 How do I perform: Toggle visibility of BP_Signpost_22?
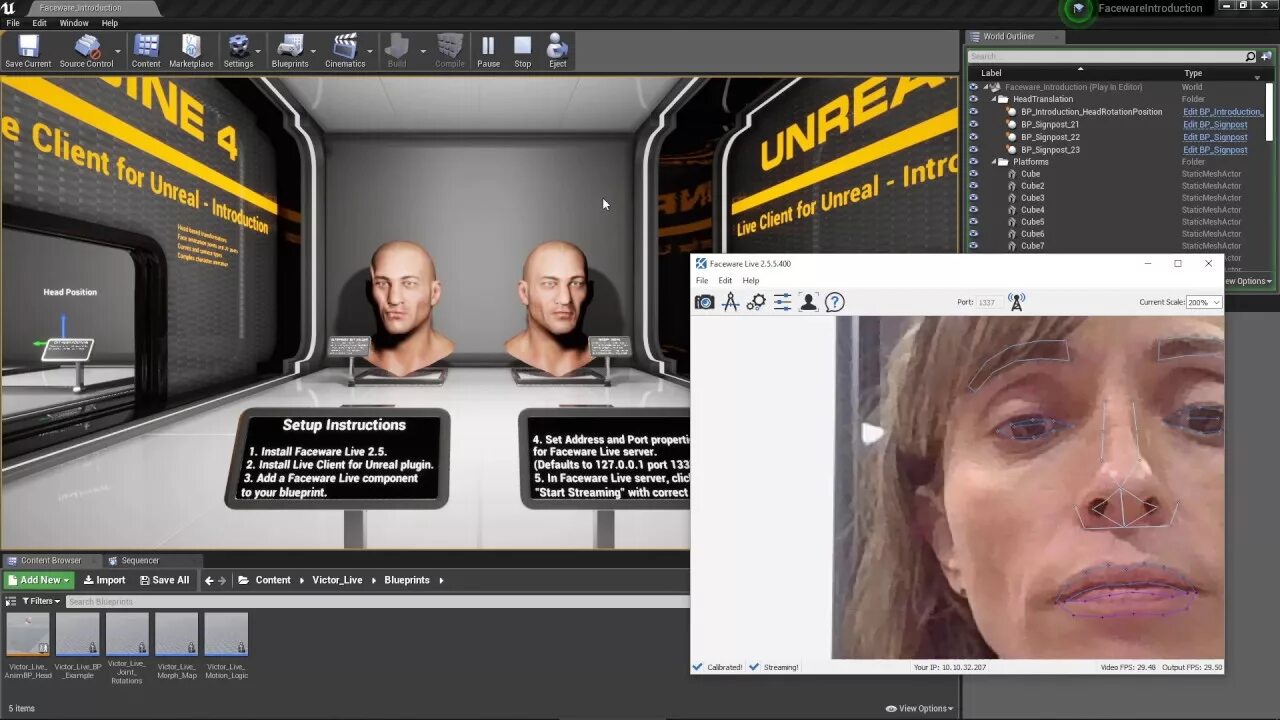tap(973, 137)
